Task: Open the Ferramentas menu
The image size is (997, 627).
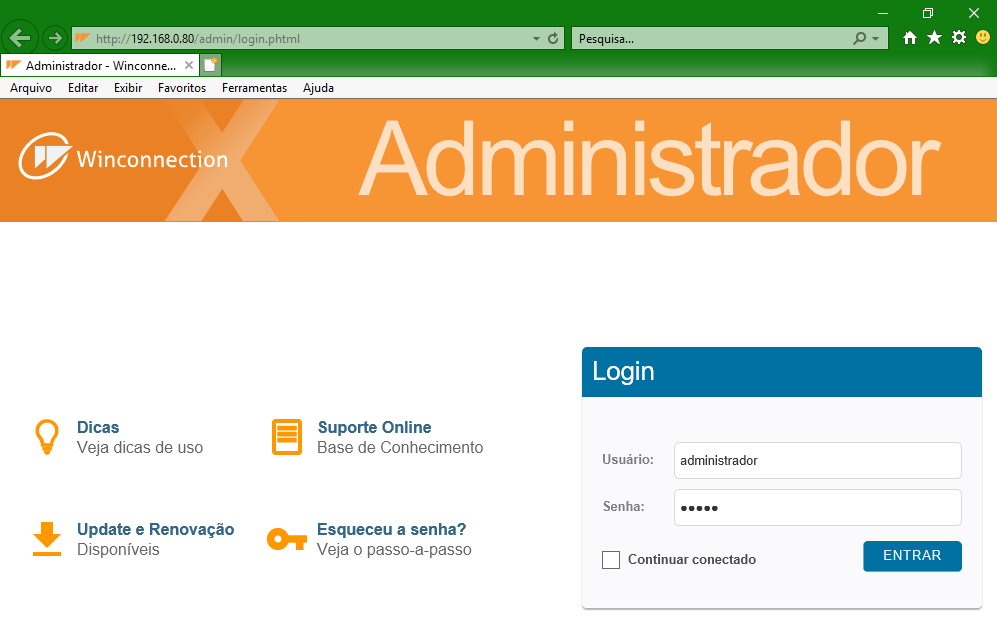Action: tap(254, 88)
